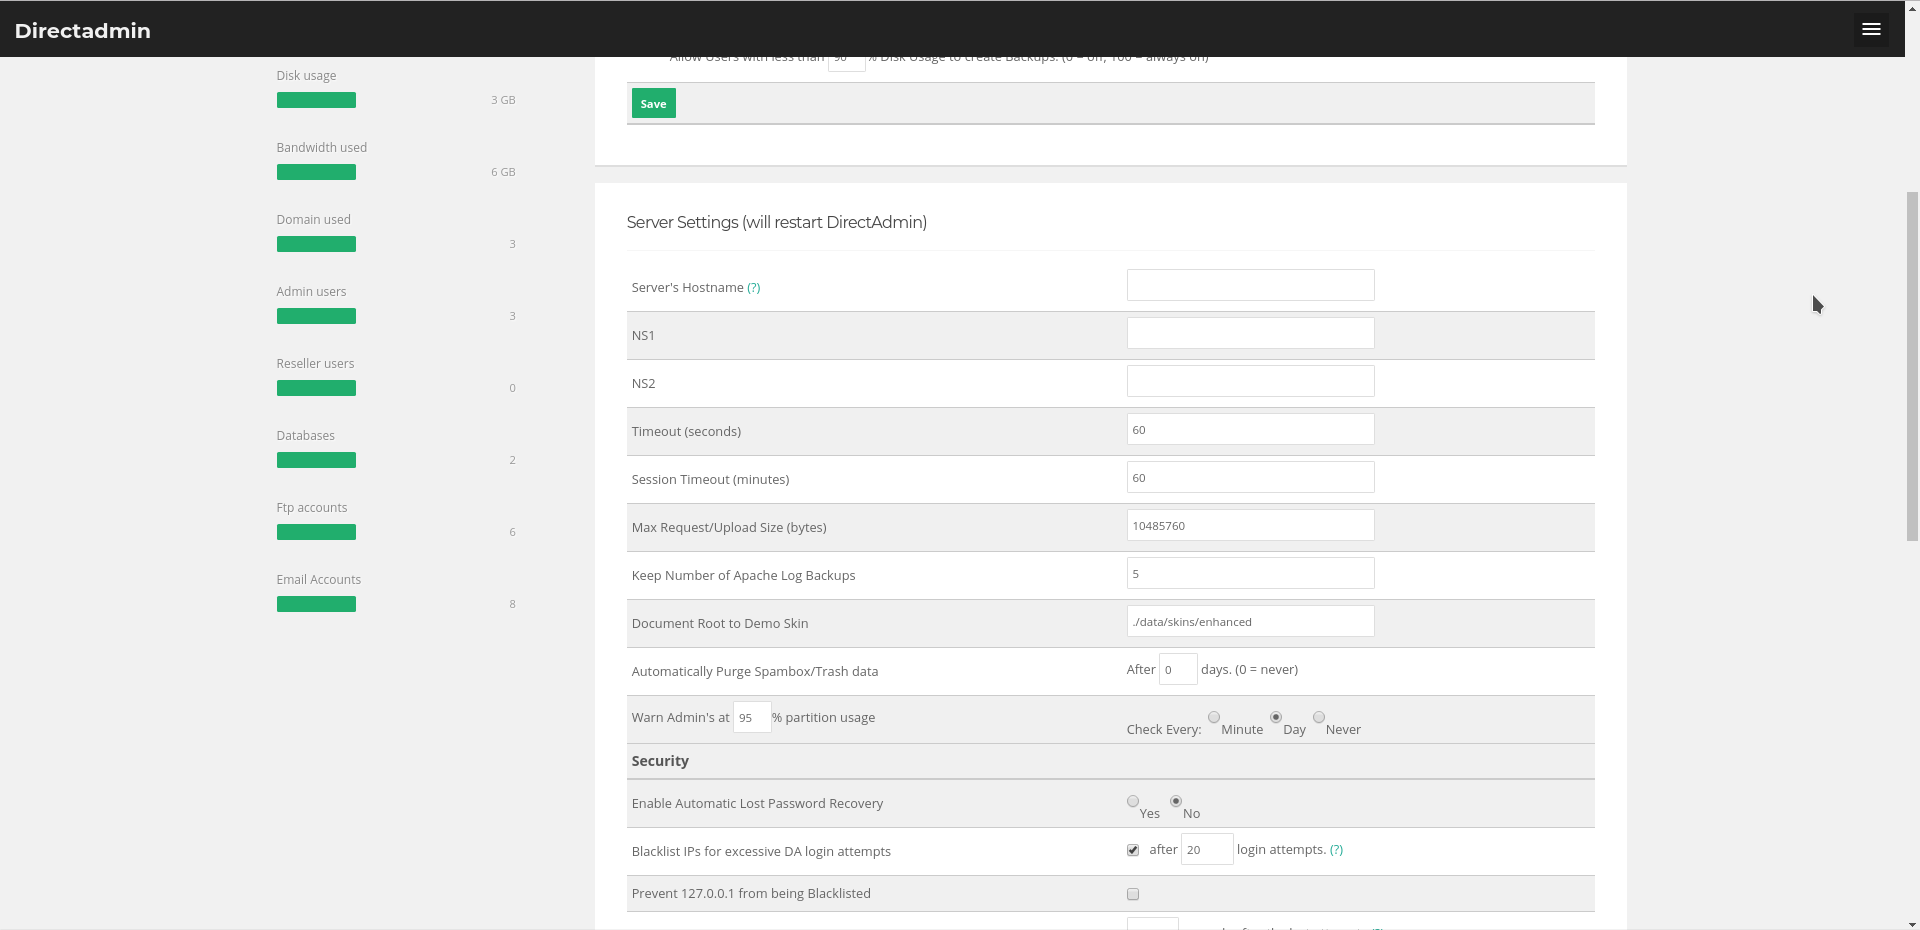Focus the NS2 text field
1920x930 pixels.
click(1250, 382)
